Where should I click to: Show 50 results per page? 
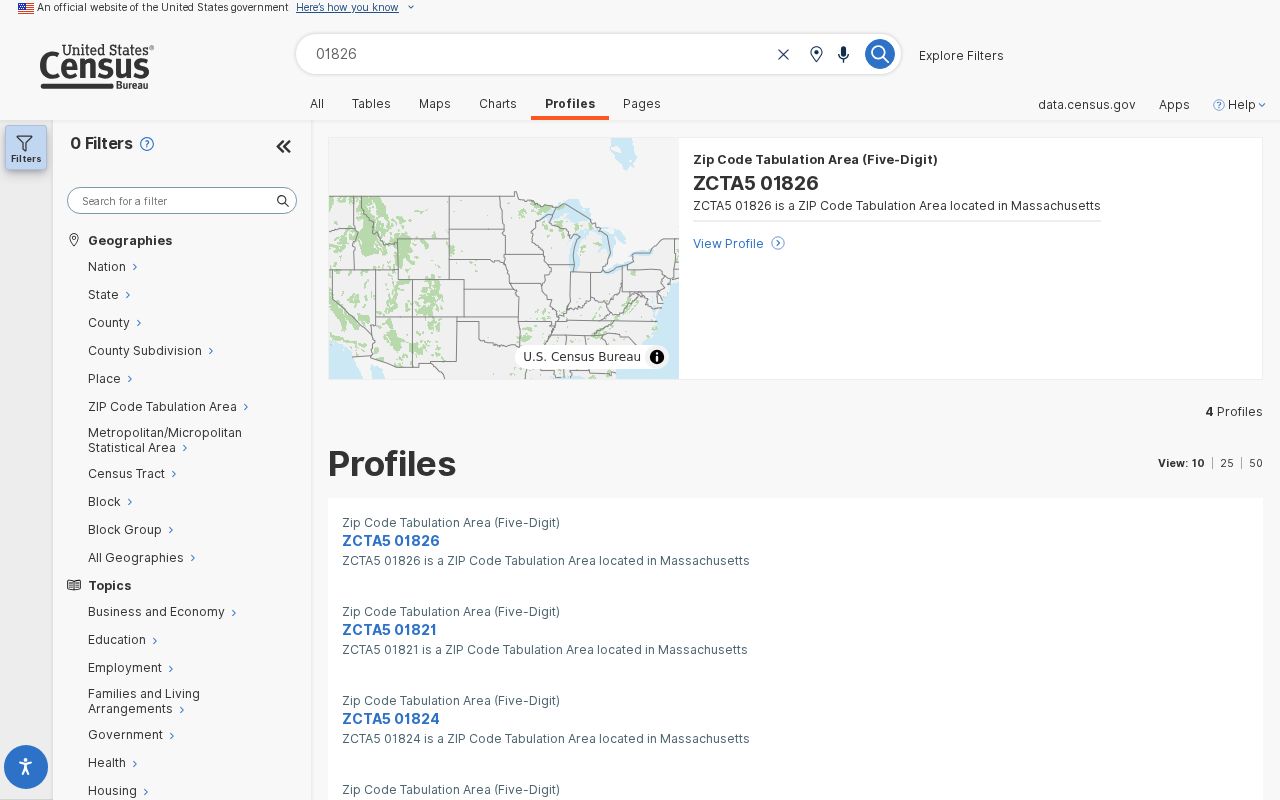1256,463
